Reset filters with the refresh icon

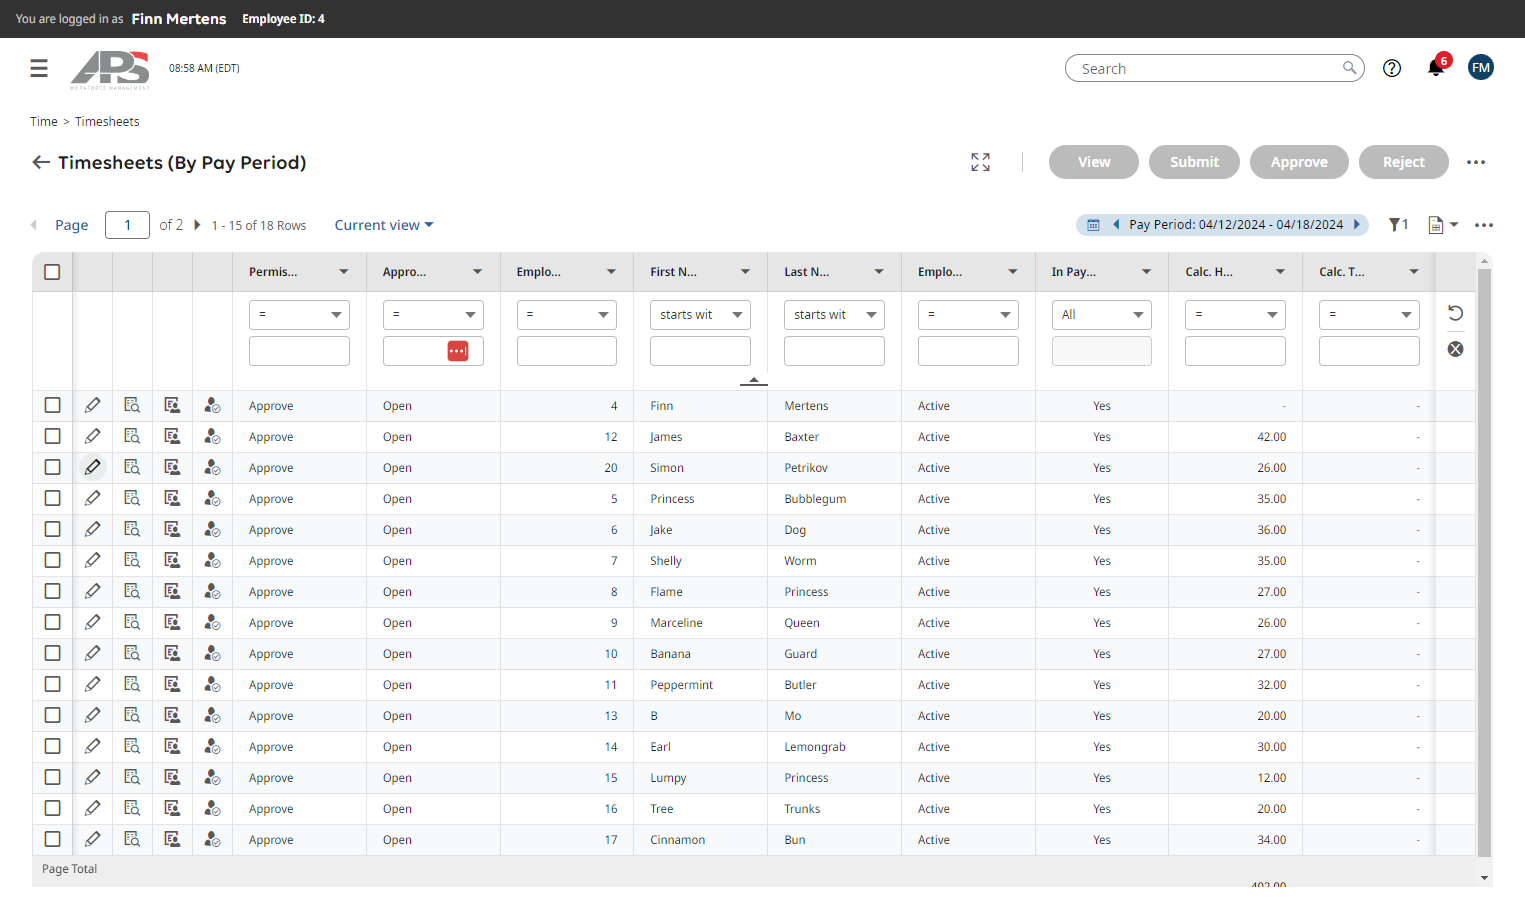click(x=1456, y=313)
